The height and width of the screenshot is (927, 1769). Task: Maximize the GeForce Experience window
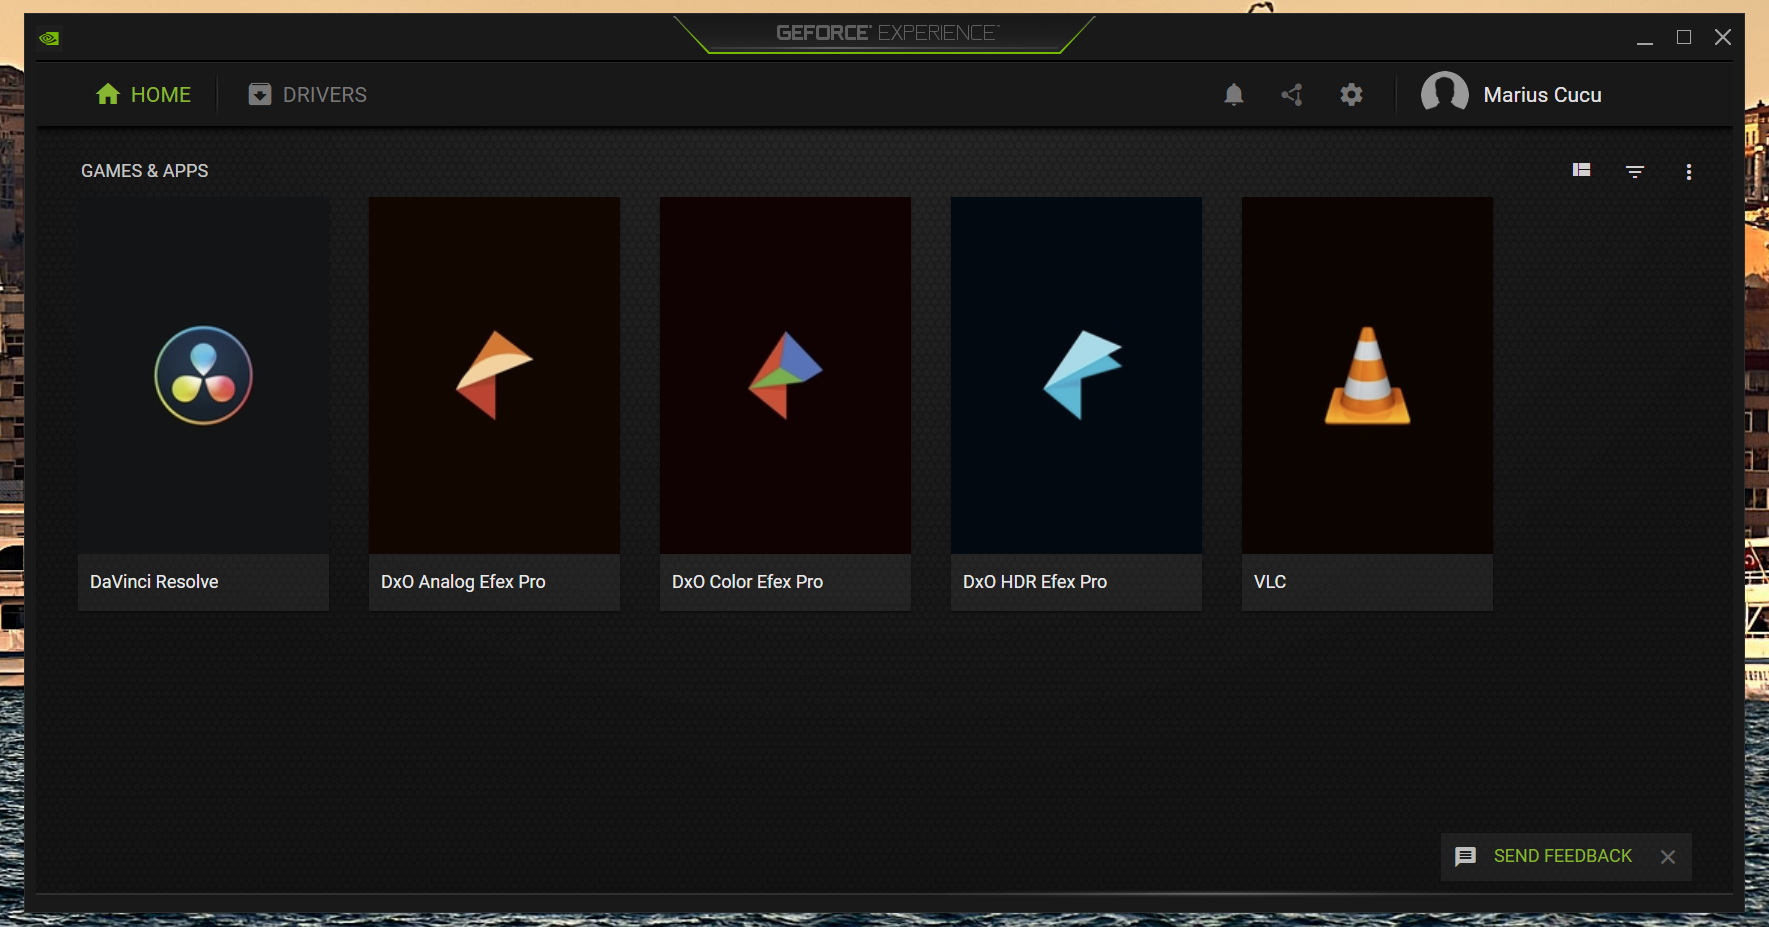(x=1684, y=38)
